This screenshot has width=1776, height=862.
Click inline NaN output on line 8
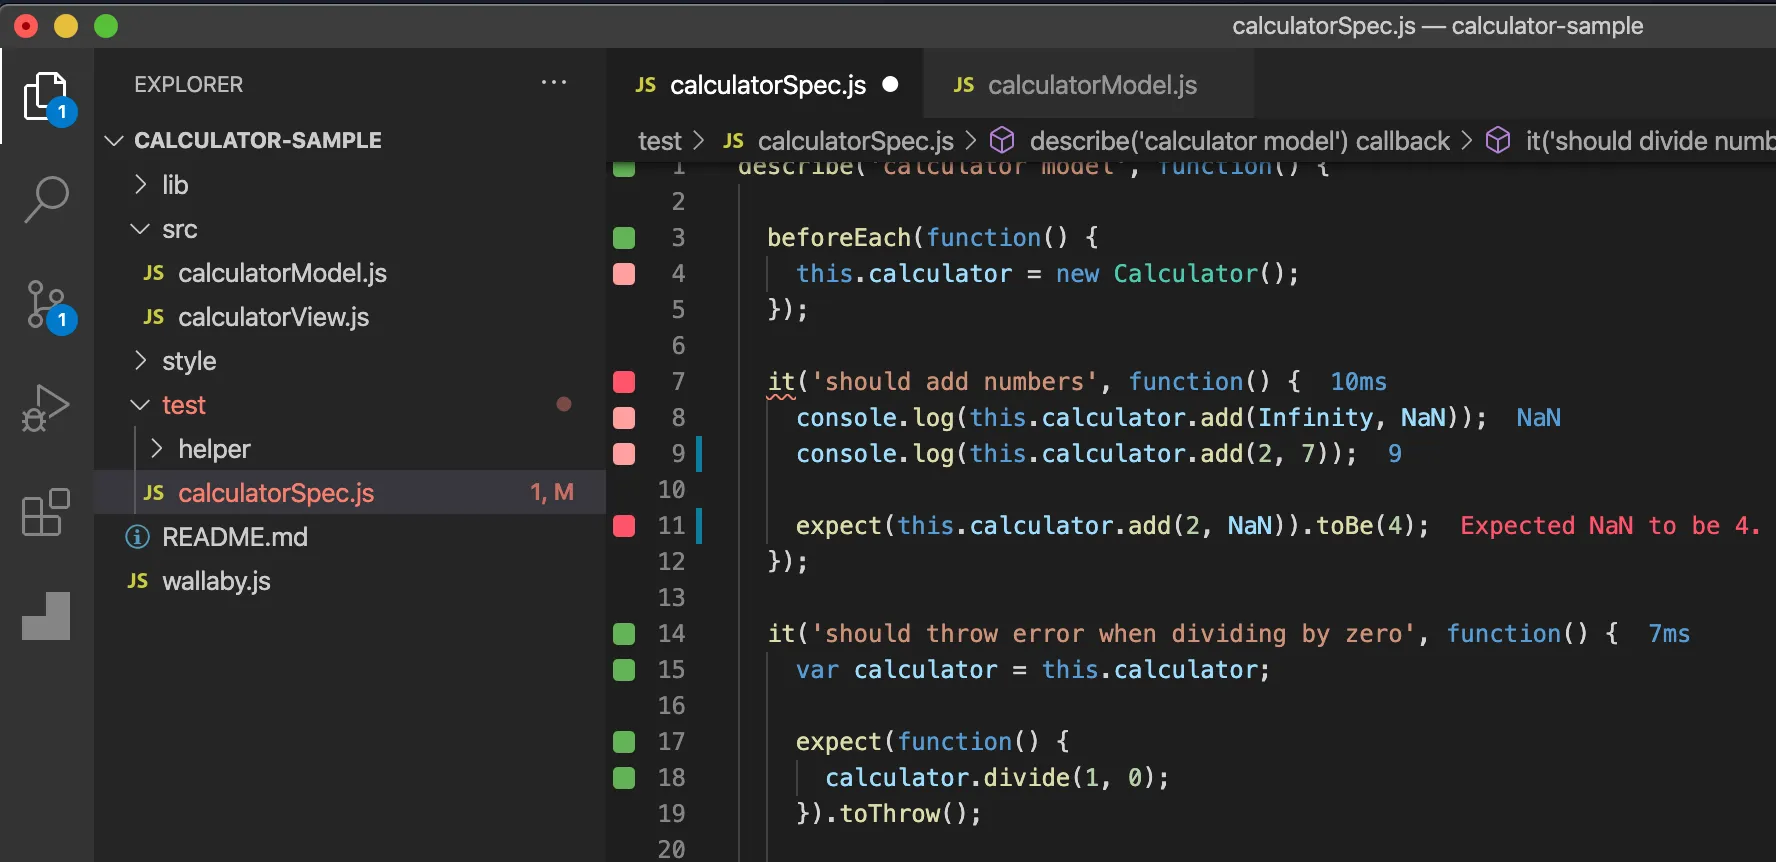[x=1538, y=417]
